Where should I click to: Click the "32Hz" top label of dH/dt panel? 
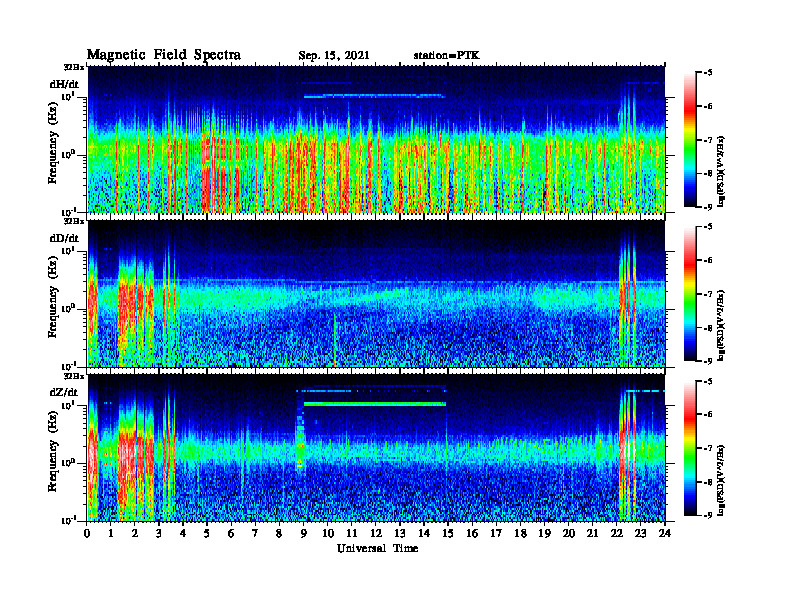(74, 67)
